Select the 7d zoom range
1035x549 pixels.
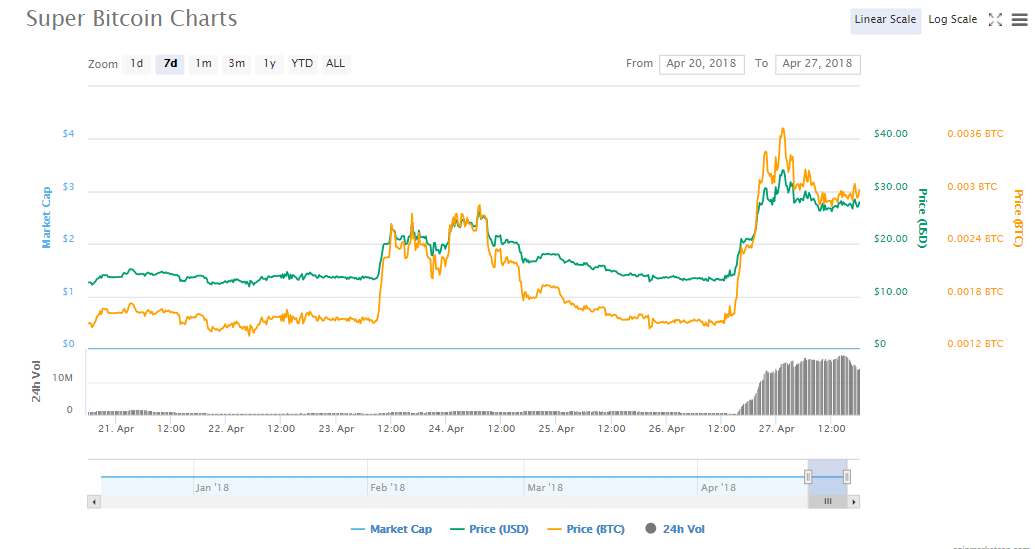170,64
